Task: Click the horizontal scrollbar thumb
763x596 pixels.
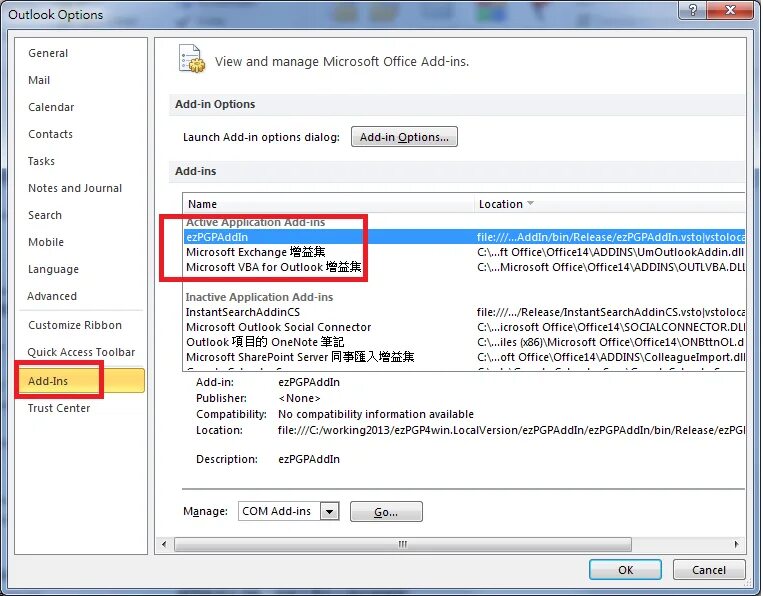Action: 402,544
